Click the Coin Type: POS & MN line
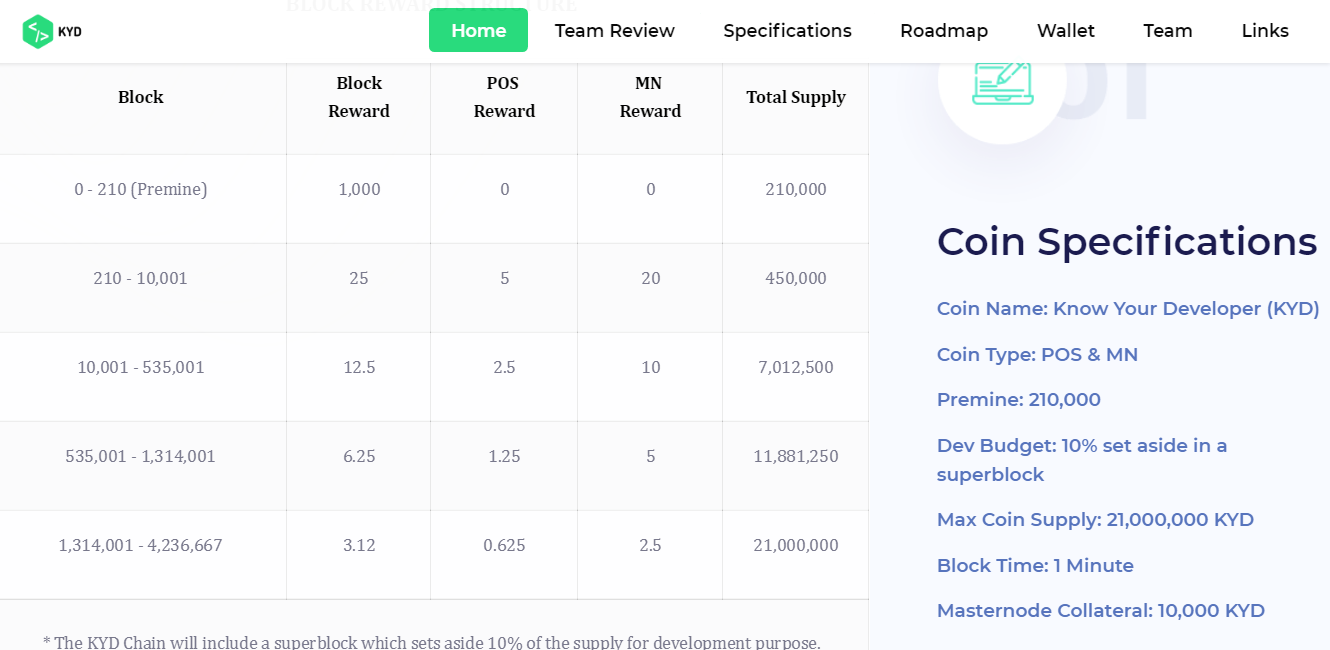The height and width of the screenshot is (650, 1330). (1037, 355)
